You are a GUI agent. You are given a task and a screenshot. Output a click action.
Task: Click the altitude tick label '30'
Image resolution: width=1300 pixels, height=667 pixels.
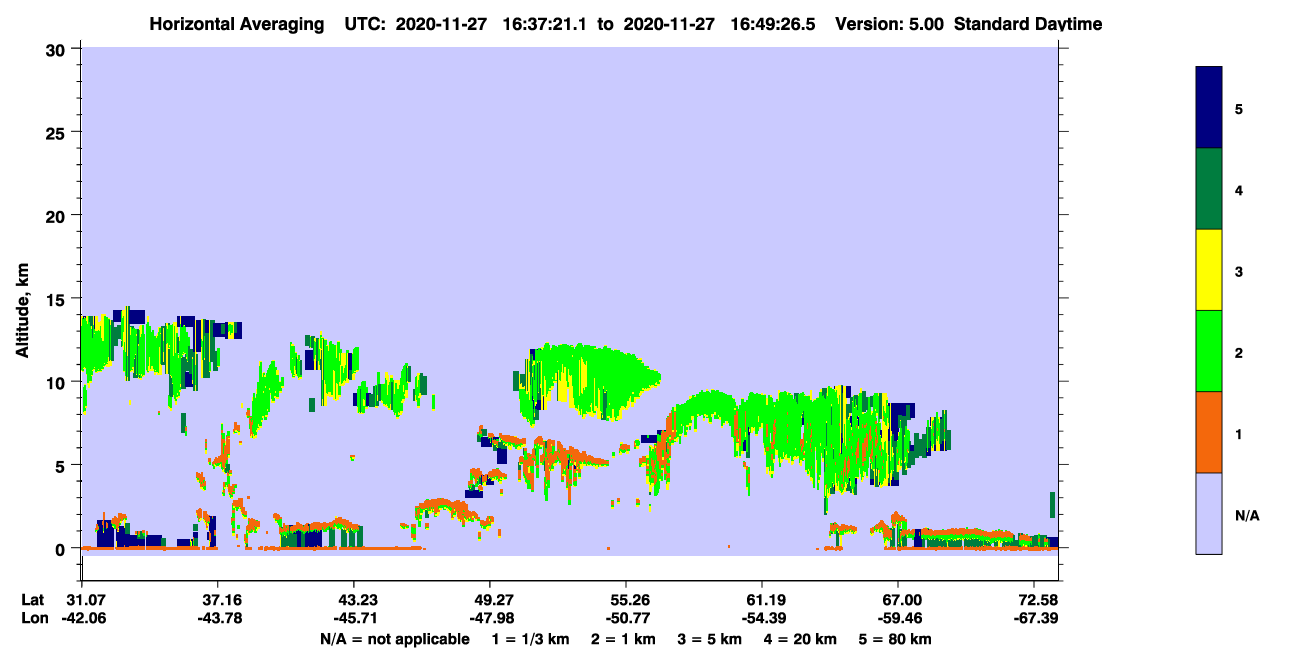click(x=58, y=49)
